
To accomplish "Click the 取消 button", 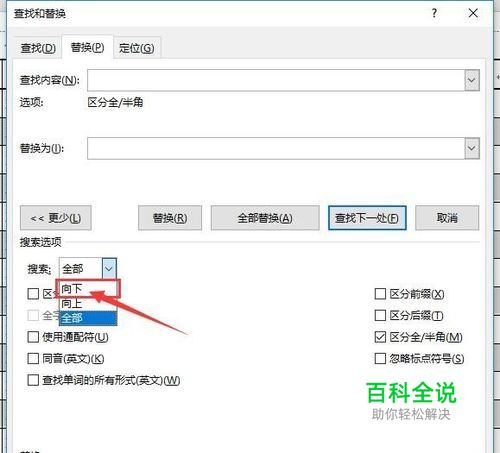I will pyautogui.click(x=447, y=218).
